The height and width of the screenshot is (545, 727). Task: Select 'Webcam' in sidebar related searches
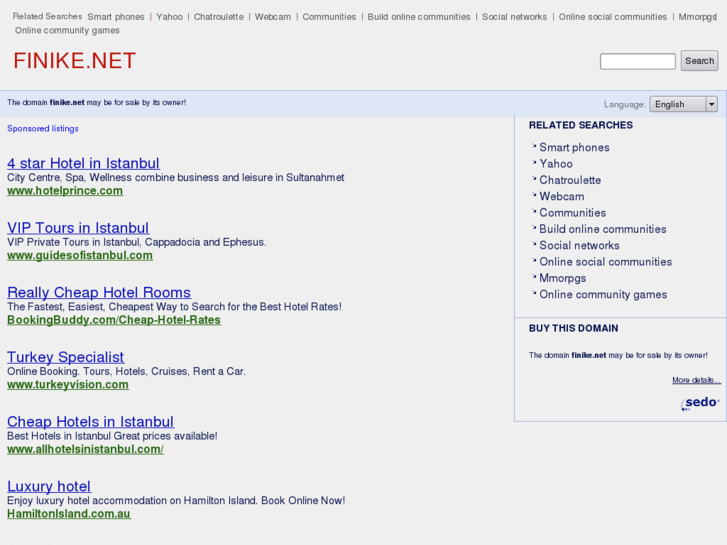click(561, 196)
